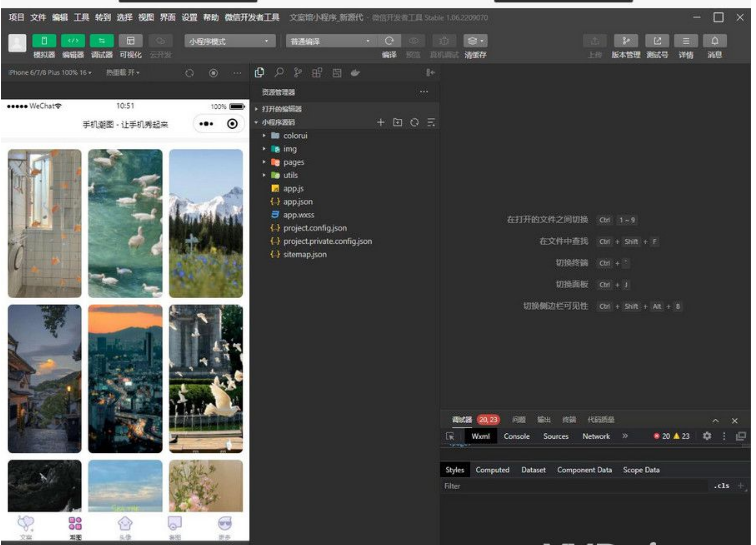
Task: Toggle the 模拟器 simulator panel button
Action: click(x=44, y=41)
